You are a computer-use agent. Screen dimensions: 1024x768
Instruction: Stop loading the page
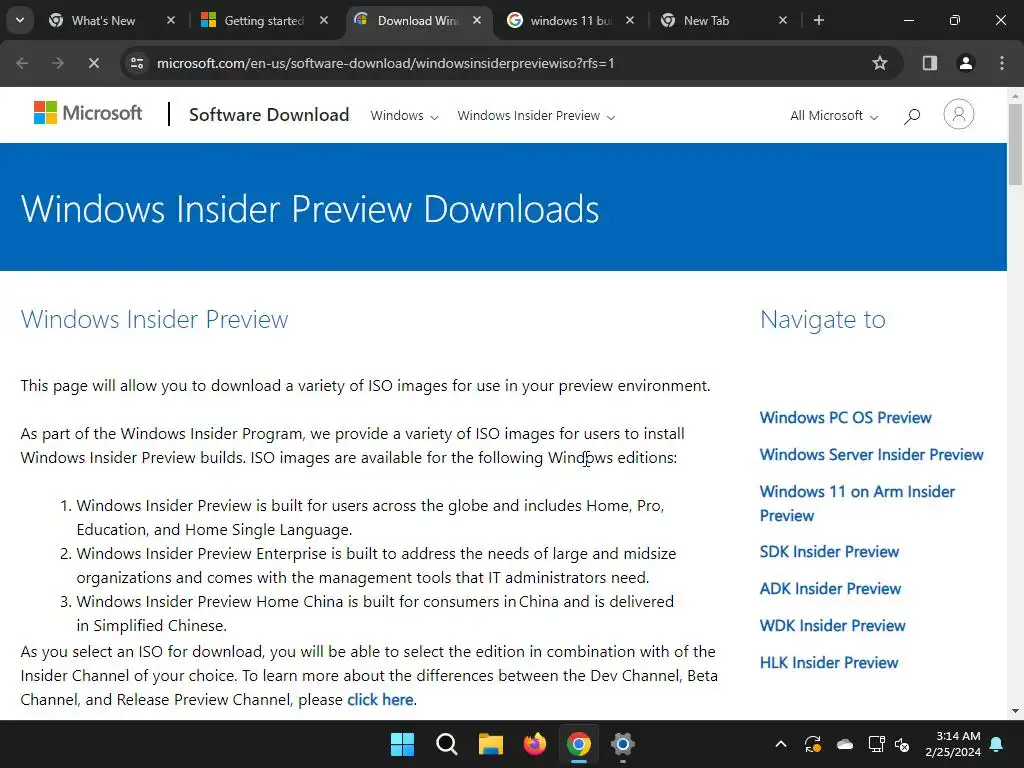[x=93, y=63]
